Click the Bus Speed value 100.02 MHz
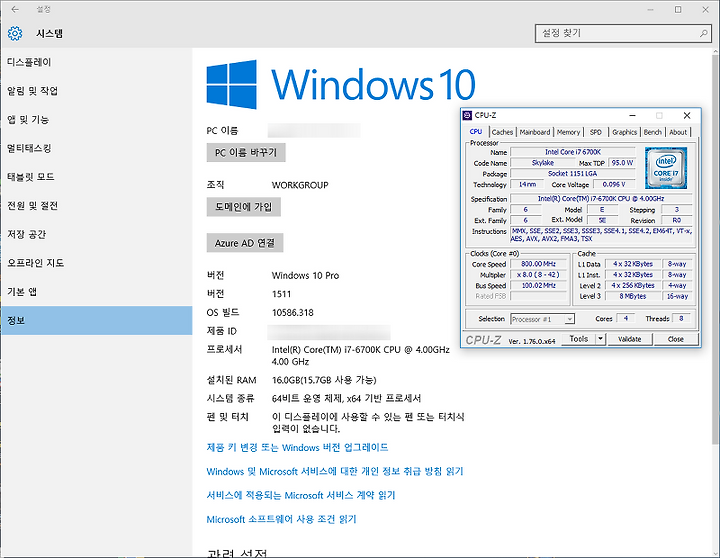Screen dimensions: 720x558 (x=538, y=285)
